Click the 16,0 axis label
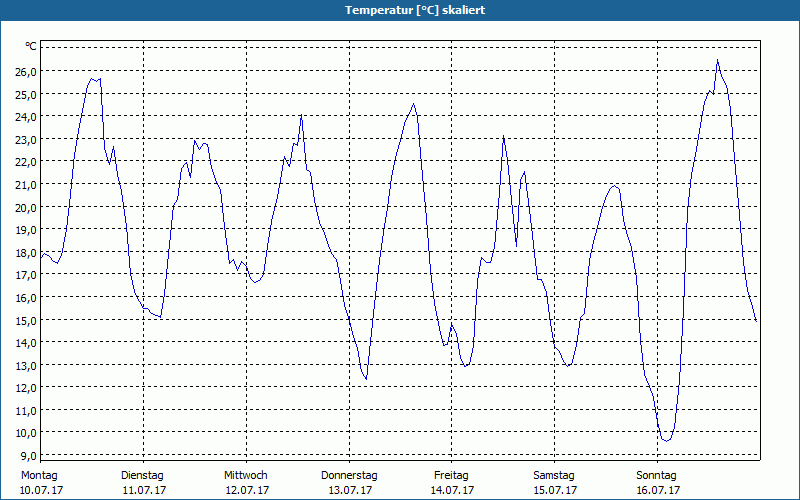800x500 pixels. [x=27, y=297]
